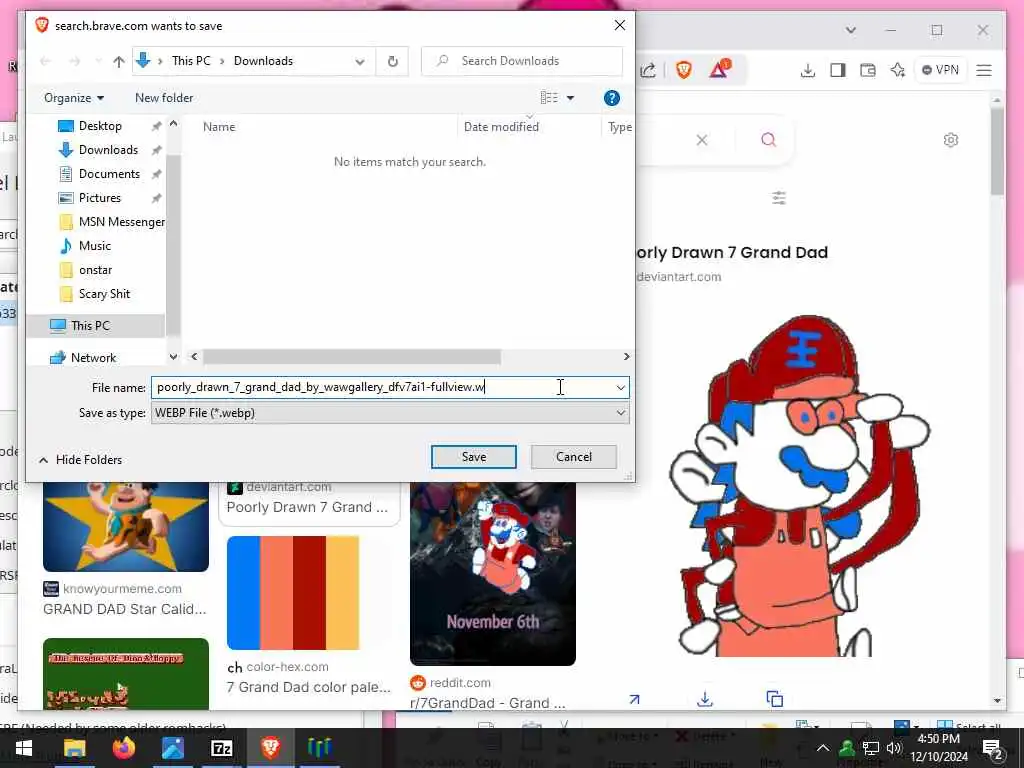Collapse folders with Hide Folders
The width and height of the screenshot is (1024, 768).
(80, 460)
